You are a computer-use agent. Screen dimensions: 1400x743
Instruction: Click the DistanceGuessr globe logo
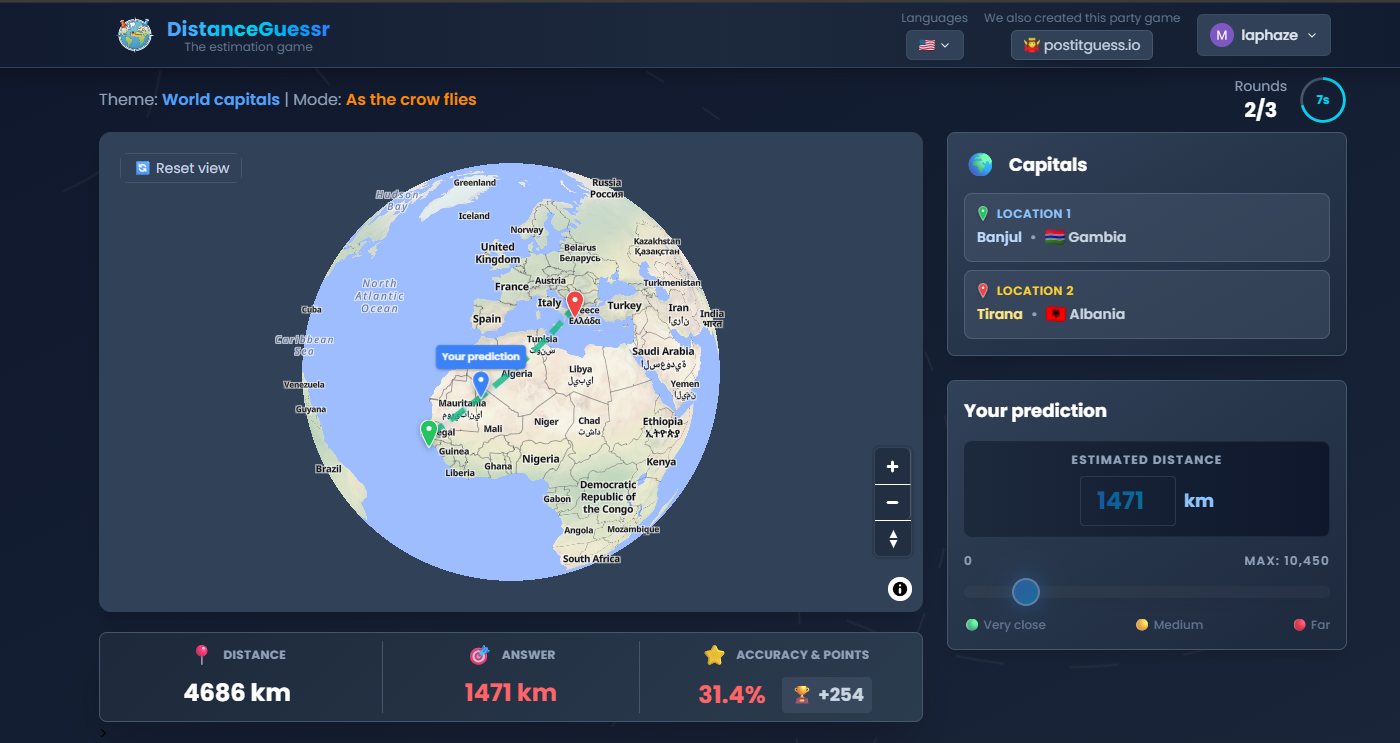pyautogui.click(x=135, y=35)
